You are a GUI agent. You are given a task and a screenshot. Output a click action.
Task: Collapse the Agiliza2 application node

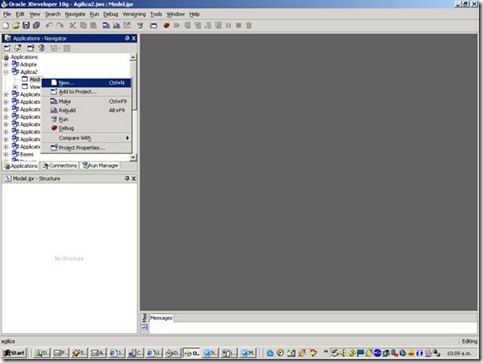pos(6,72)
